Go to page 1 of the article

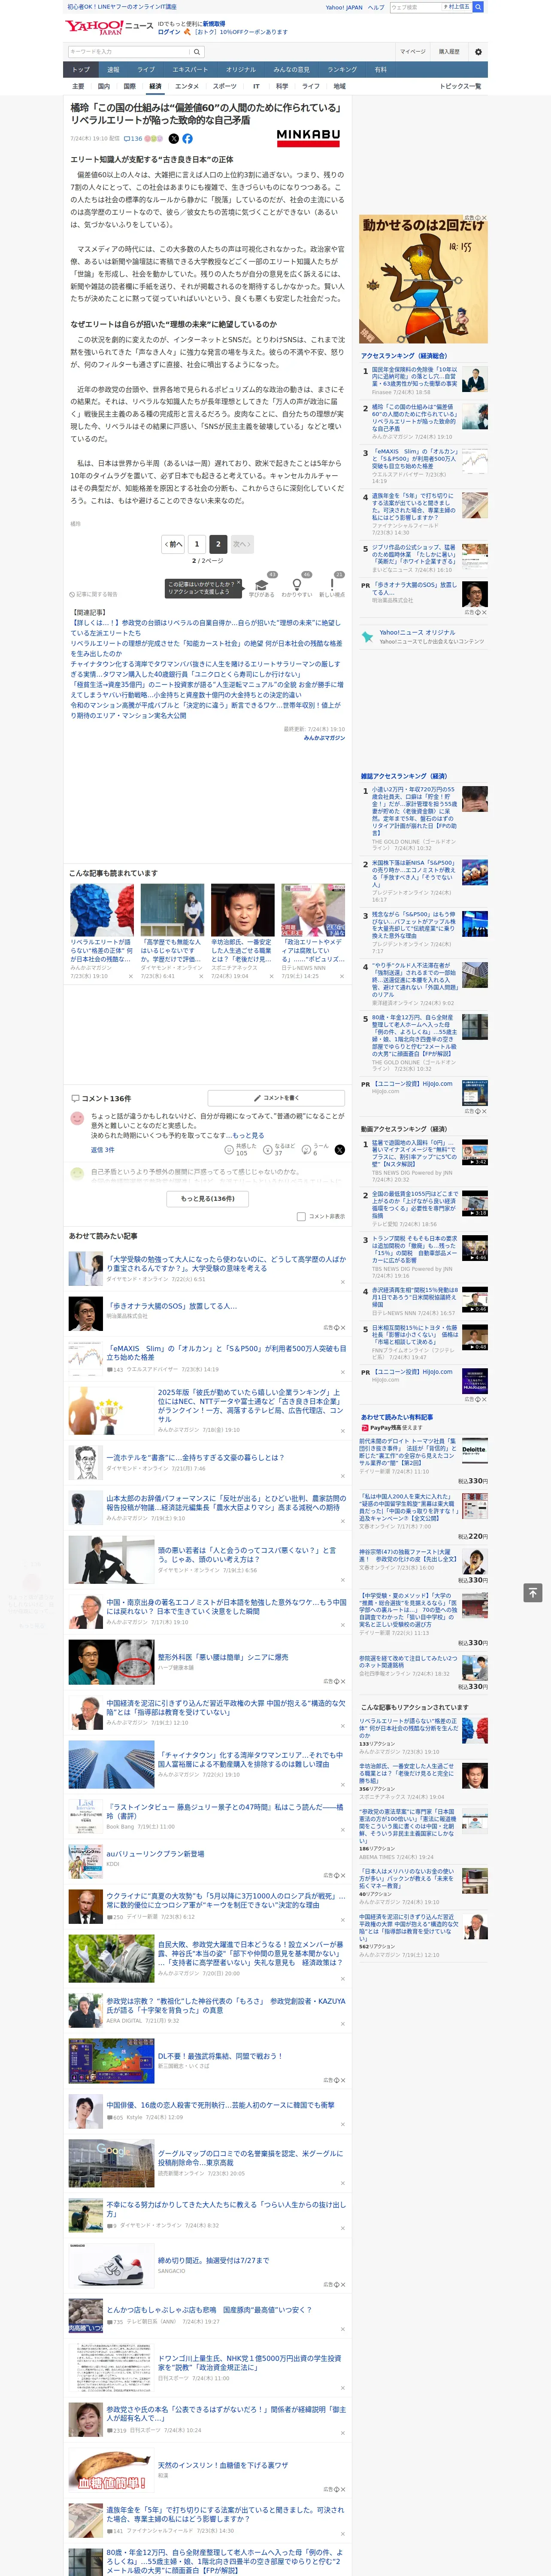(x=197, y=545)
